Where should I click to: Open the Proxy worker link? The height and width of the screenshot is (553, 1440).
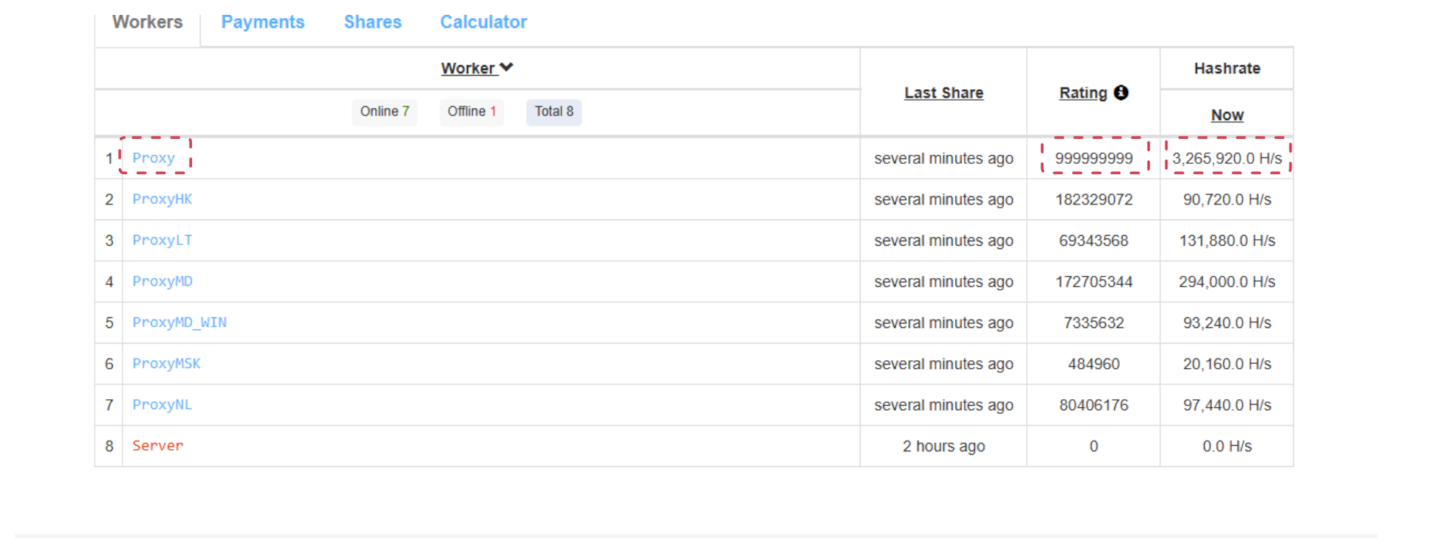click(154, 158)
